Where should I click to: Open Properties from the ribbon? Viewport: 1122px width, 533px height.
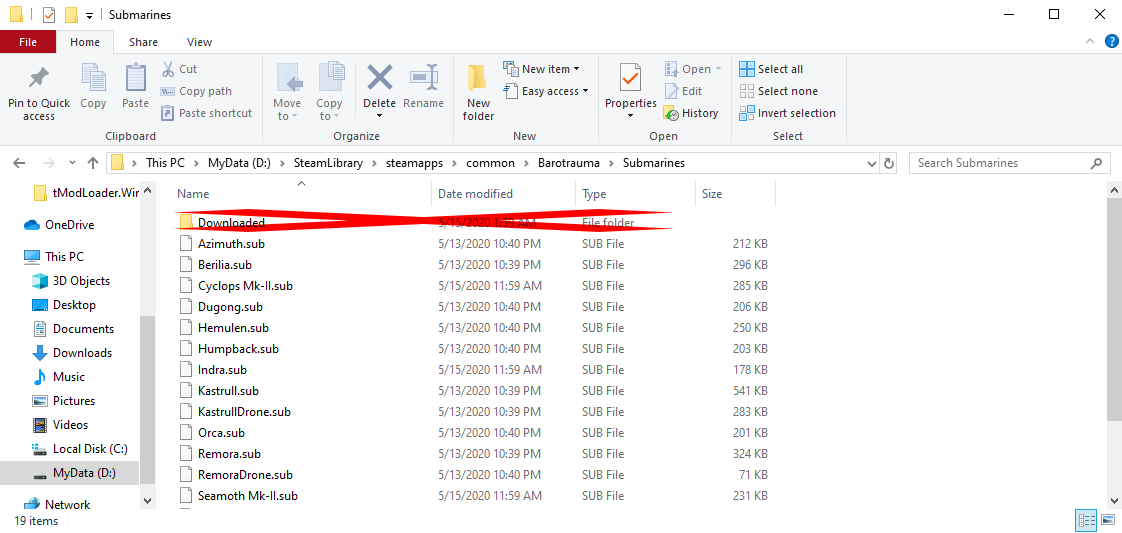point(630,79)
